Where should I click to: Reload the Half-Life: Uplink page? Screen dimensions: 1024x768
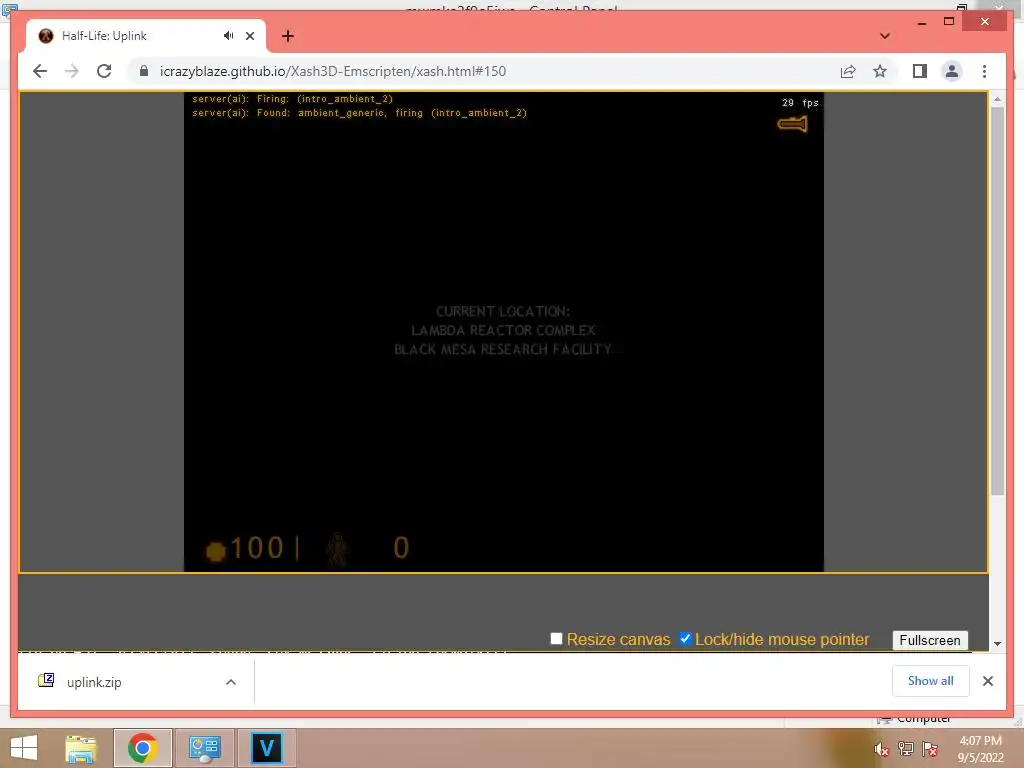(104, 71)
